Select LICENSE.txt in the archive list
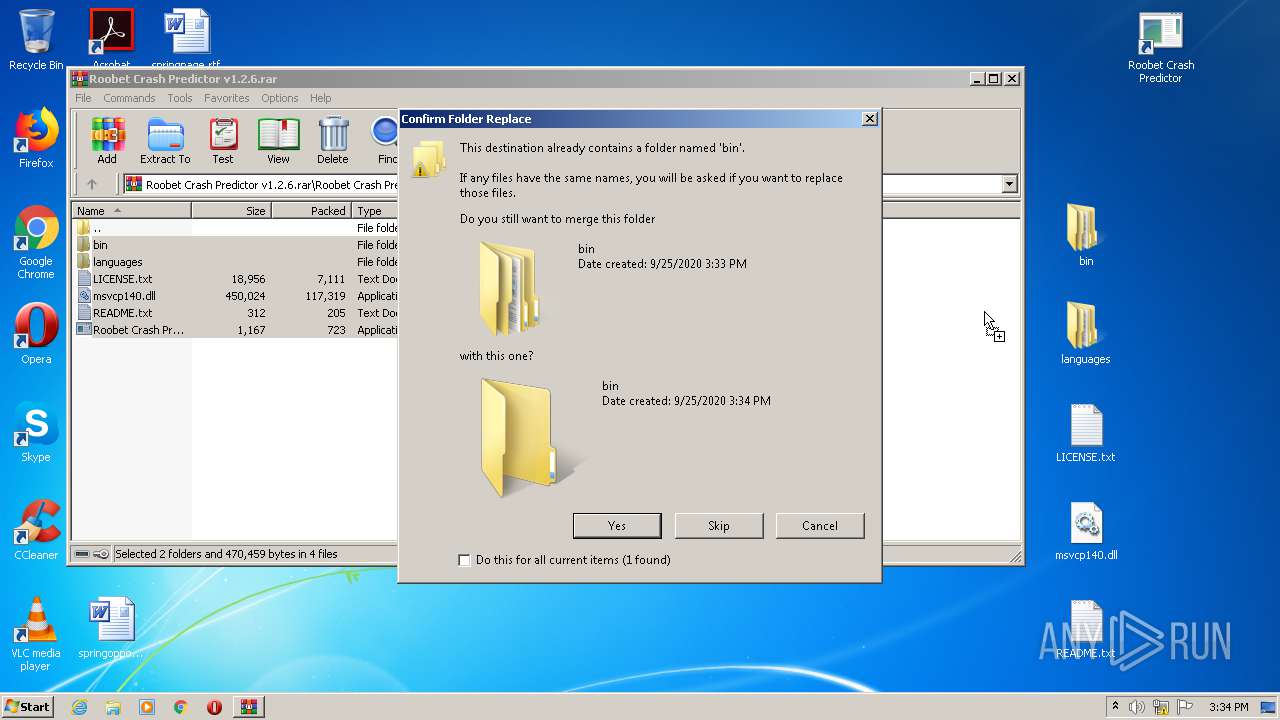This screenshot has height=720, width=1280. tap(235, 279)
